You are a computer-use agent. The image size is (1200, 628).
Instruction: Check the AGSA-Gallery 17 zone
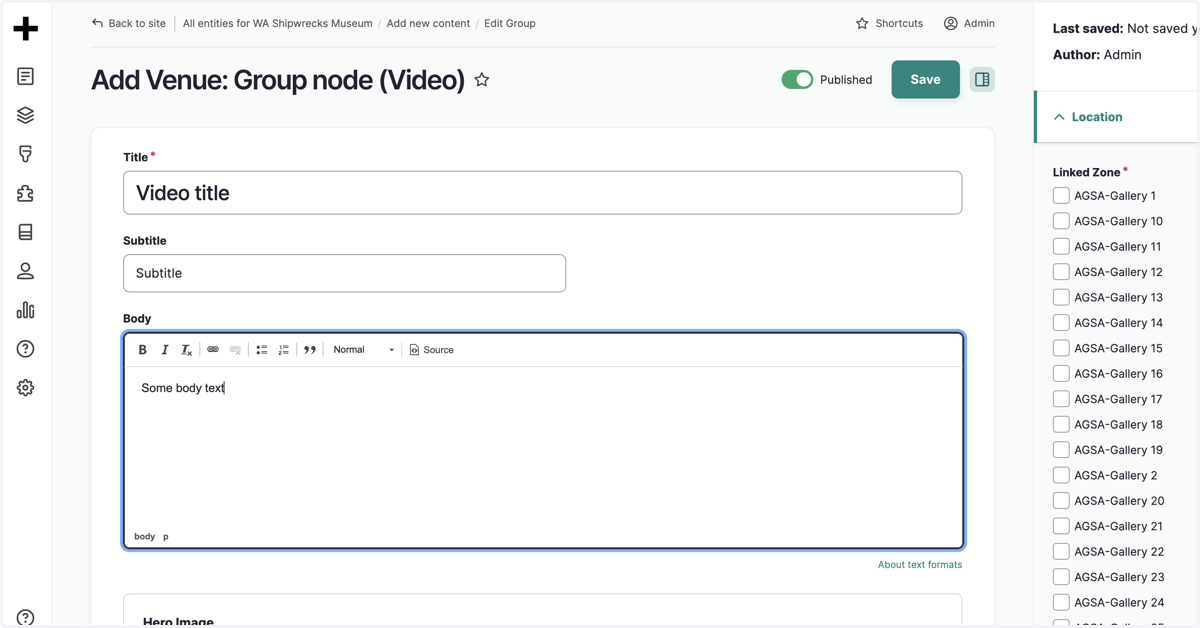pyautogui.click(x=1061, y=399)
